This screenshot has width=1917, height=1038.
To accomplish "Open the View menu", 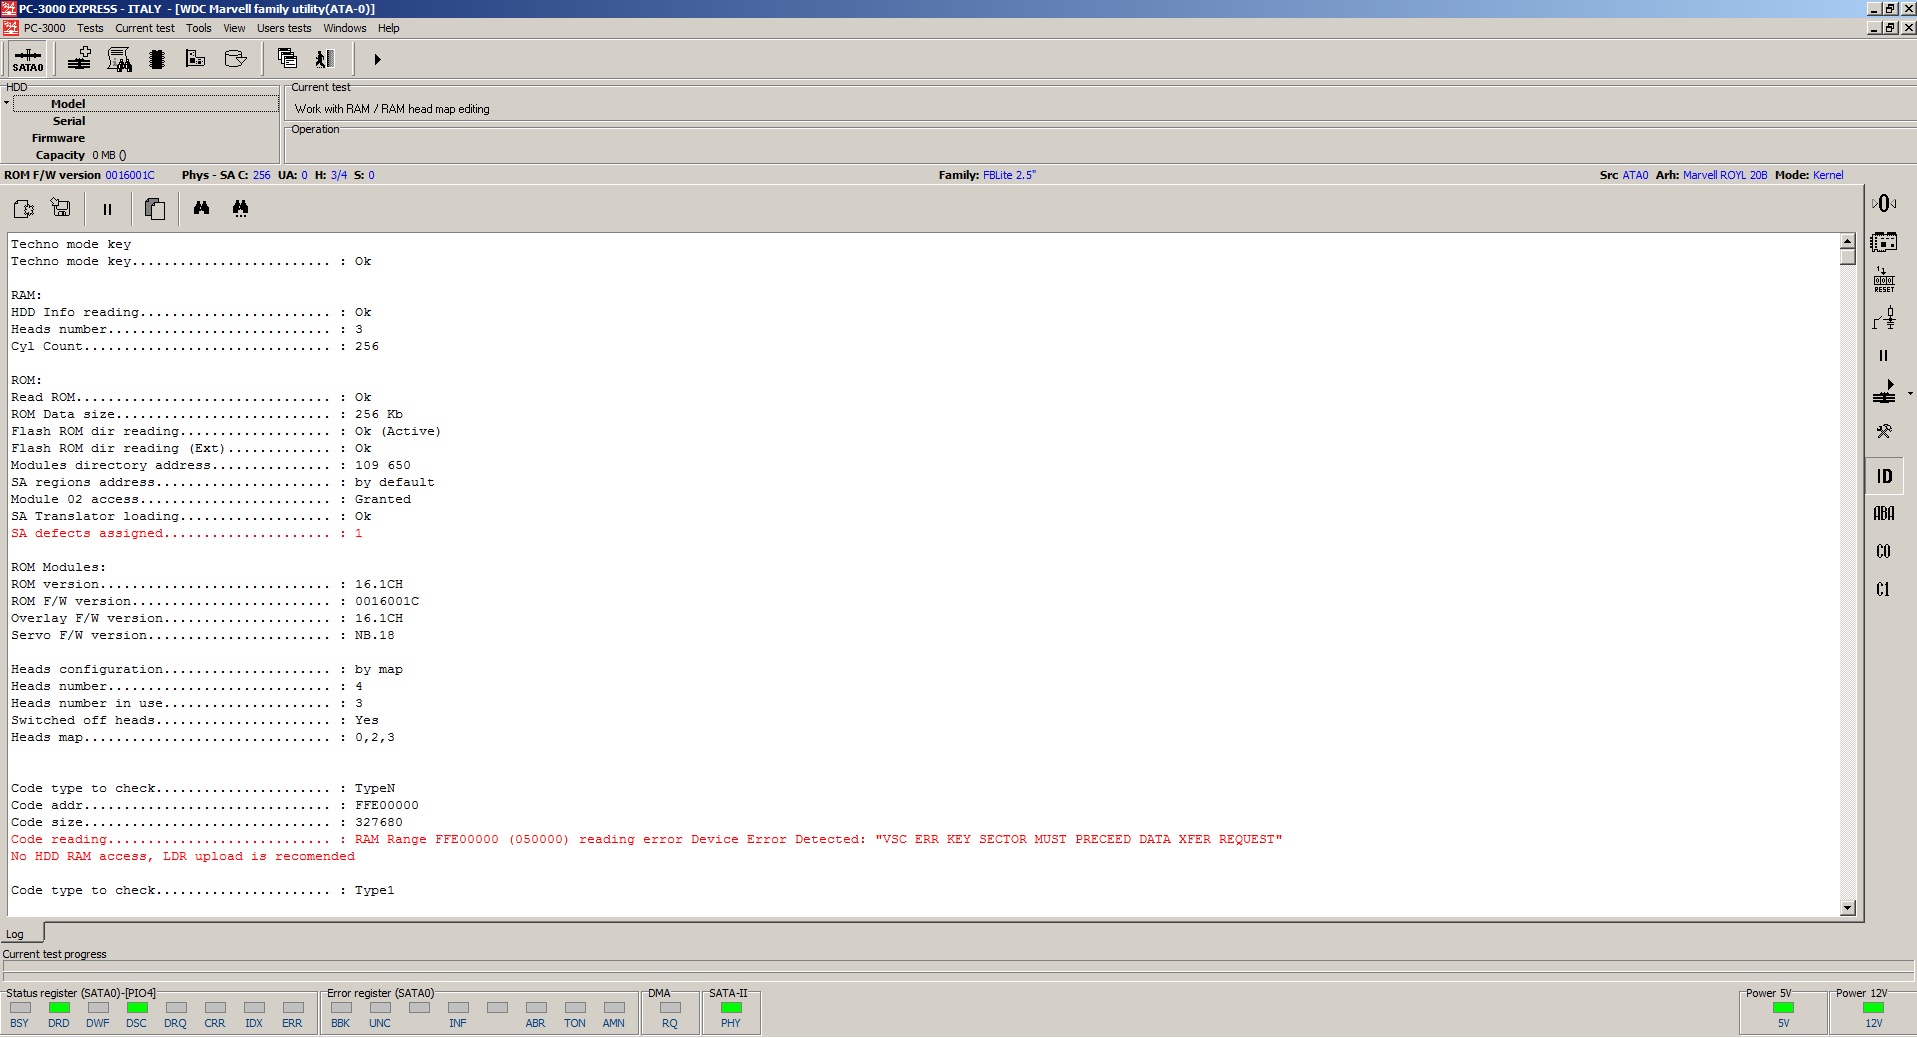I will pos(234,28).
